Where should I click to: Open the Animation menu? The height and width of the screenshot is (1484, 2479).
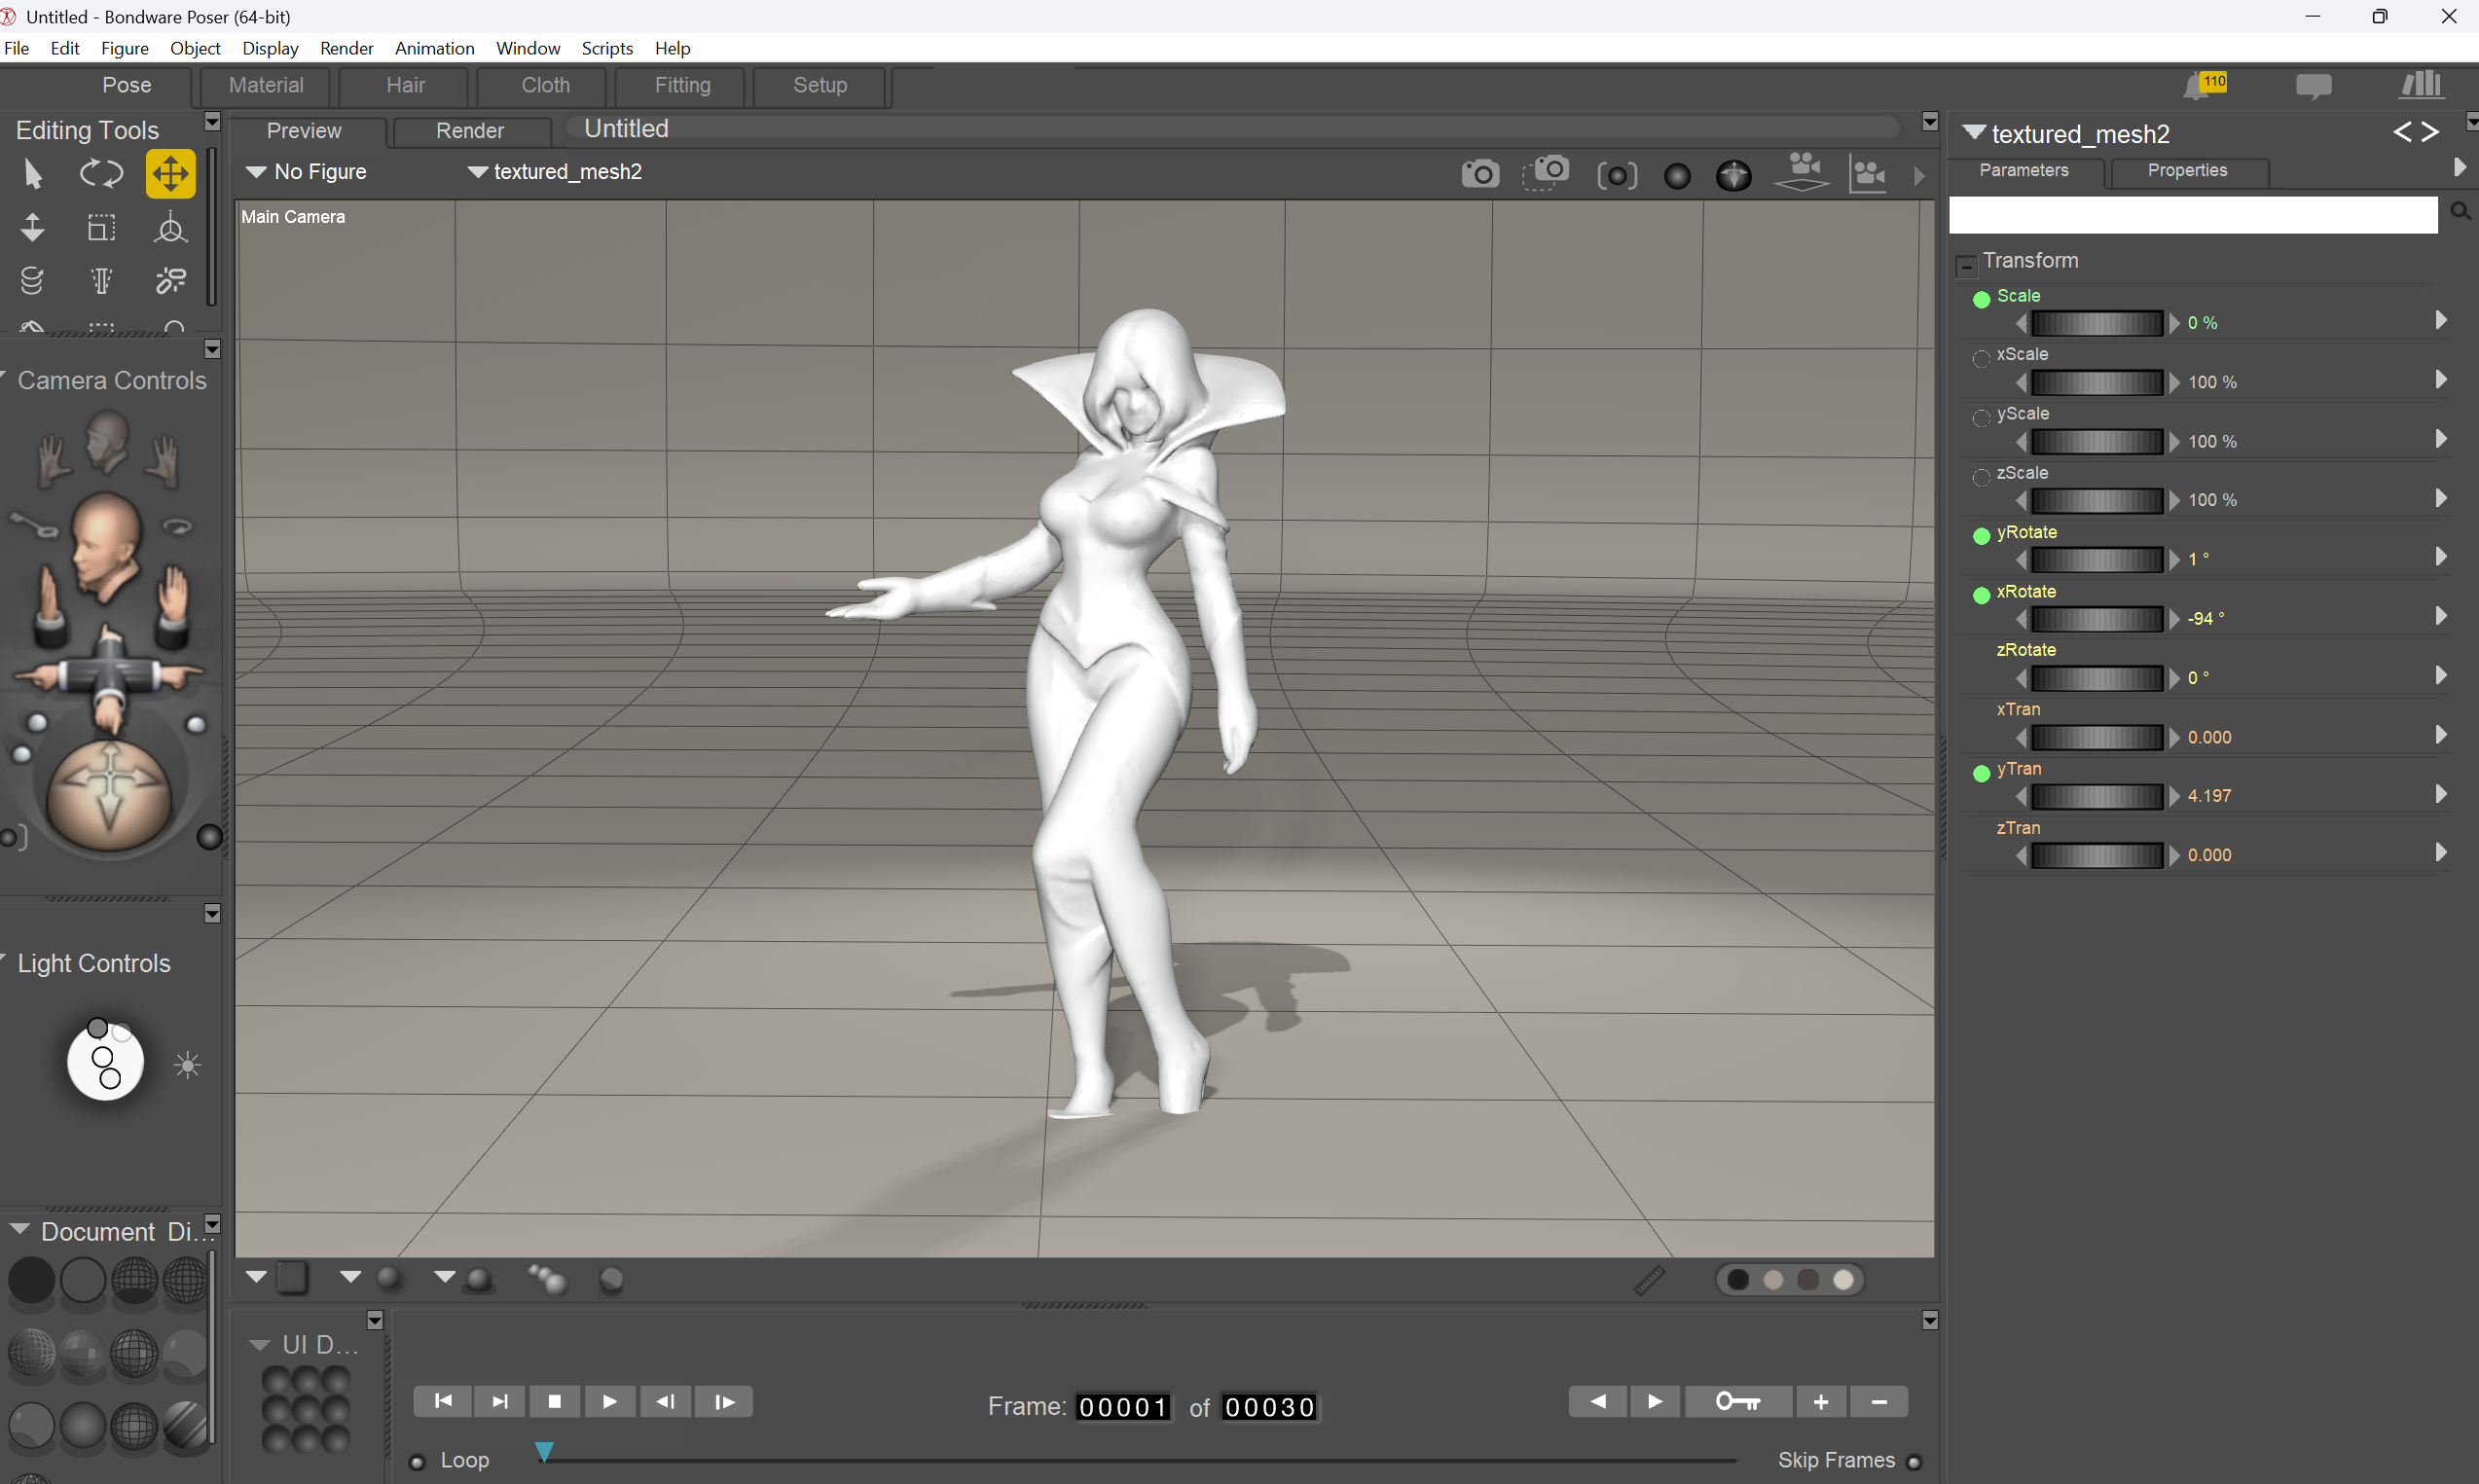[x=434, y=48]
